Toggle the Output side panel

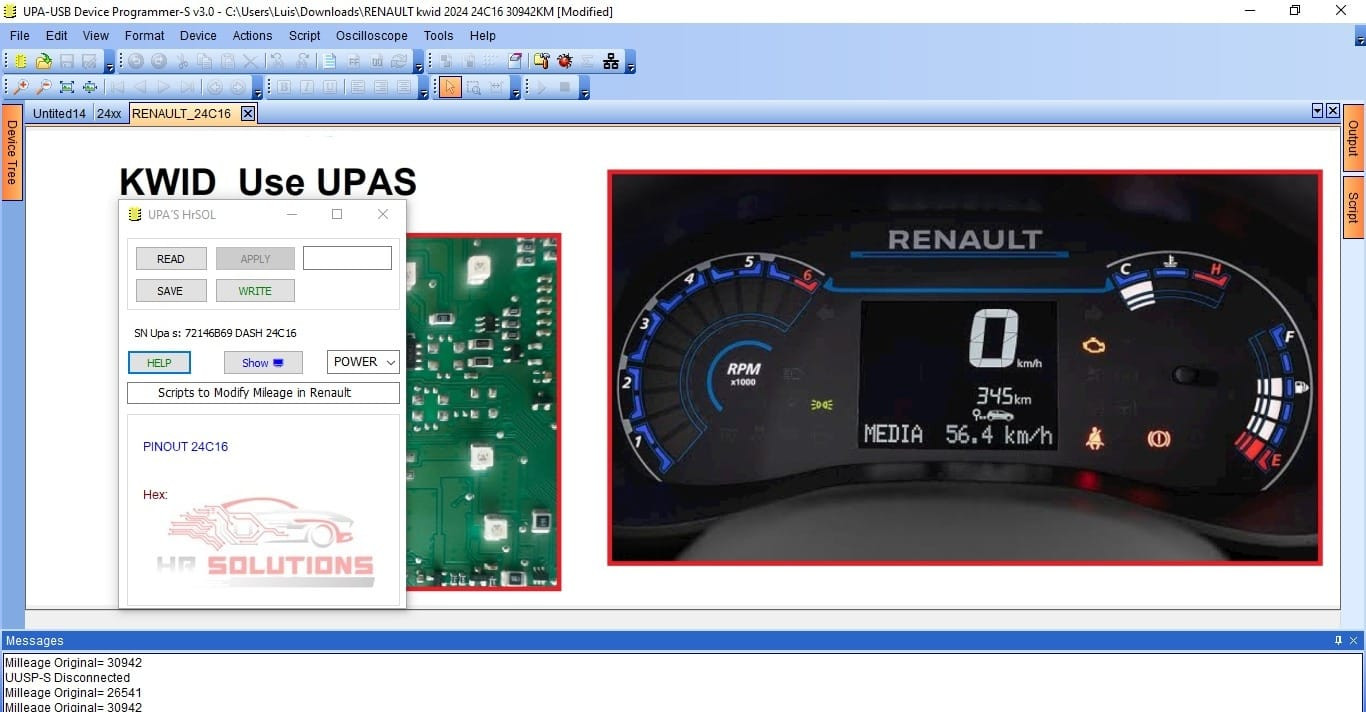pos(1353,138)
